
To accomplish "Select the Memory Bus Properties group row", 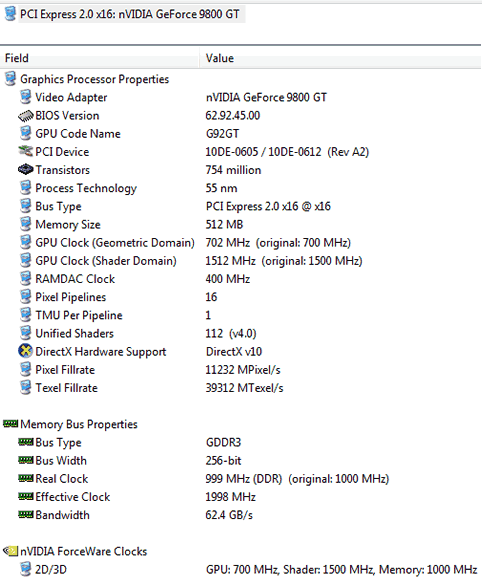I will click(x=79, y=424).
